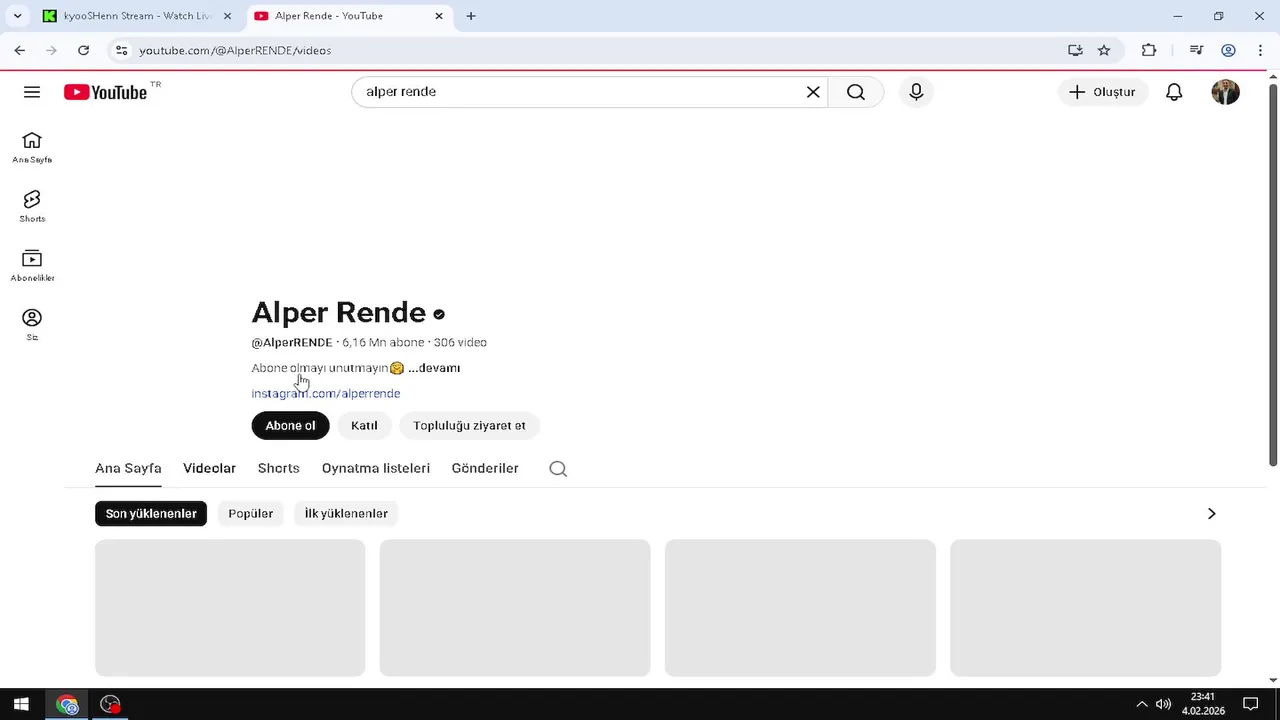Open the Siz profile sidebar item
This screenshot has width=1280, height=720.
[32, 324]
